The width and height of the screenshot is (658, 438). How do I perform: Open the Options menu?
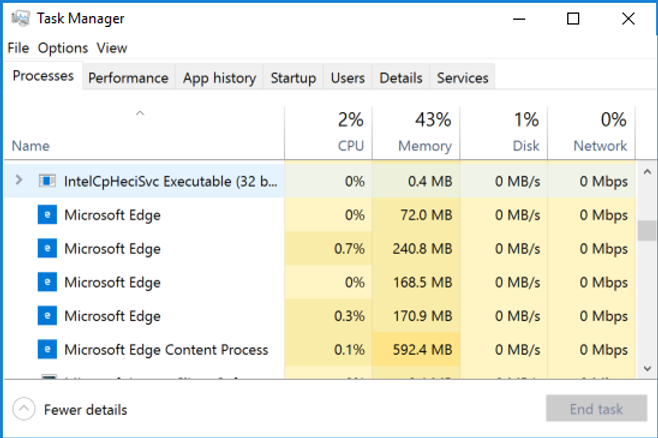click(x=63, y=48)
